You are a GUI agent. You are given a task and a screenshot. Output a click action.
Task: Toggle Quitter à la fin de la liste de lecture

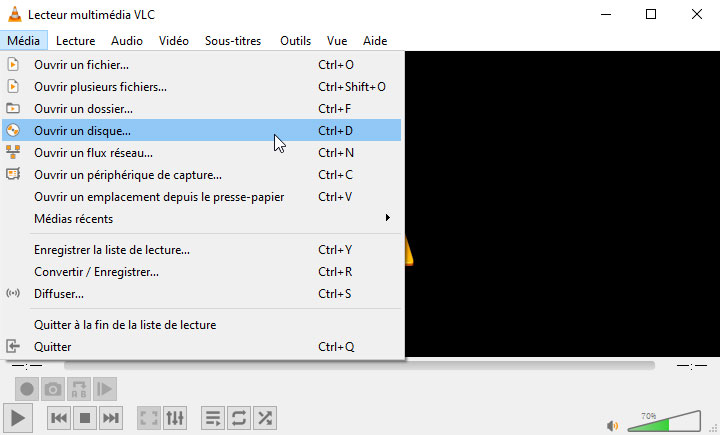point(202,324)
